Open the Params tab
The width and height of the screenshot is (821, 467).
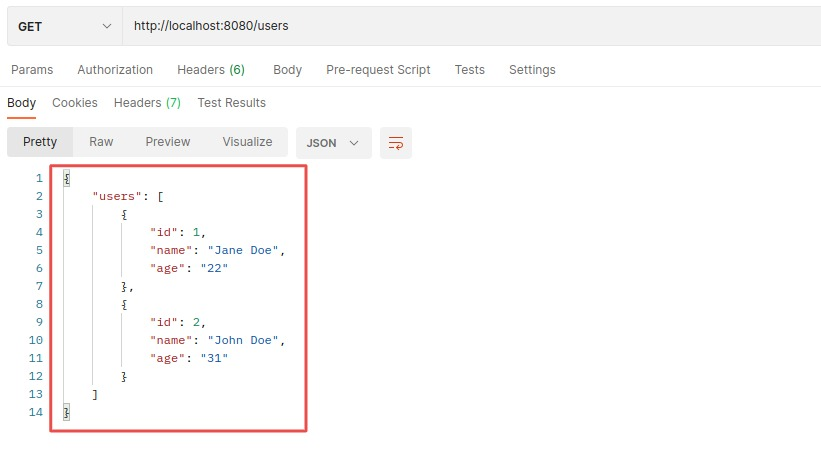[32, 70]
